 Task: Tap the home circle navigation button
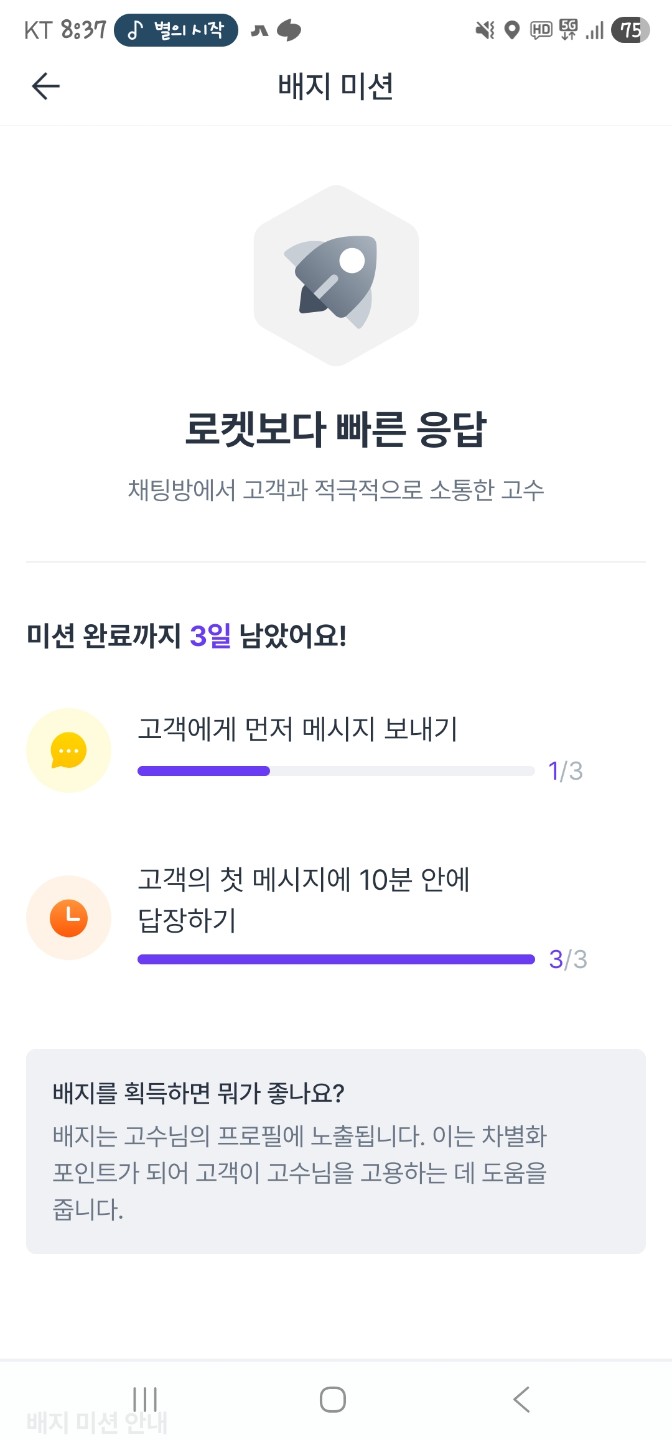click(333, 1399)
